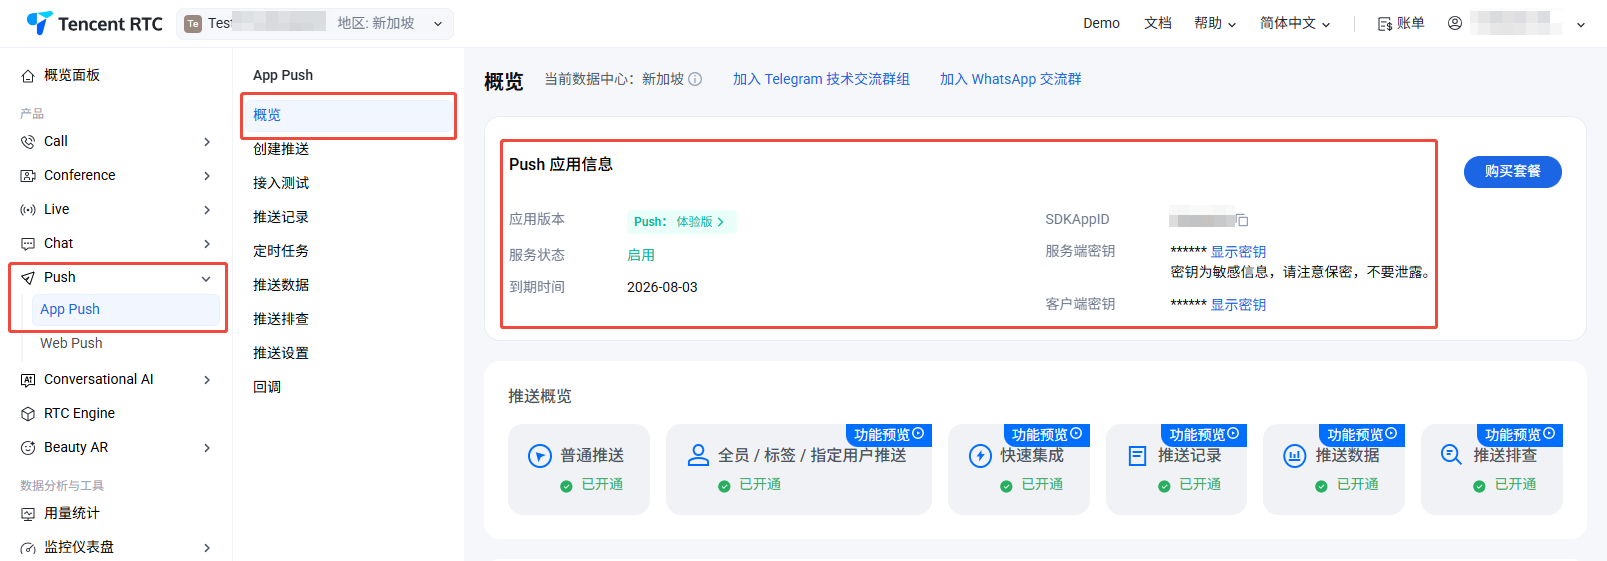The image size is (1607, 561).
Task: Click the Live broadcast icon
Action: coord(28,210)
